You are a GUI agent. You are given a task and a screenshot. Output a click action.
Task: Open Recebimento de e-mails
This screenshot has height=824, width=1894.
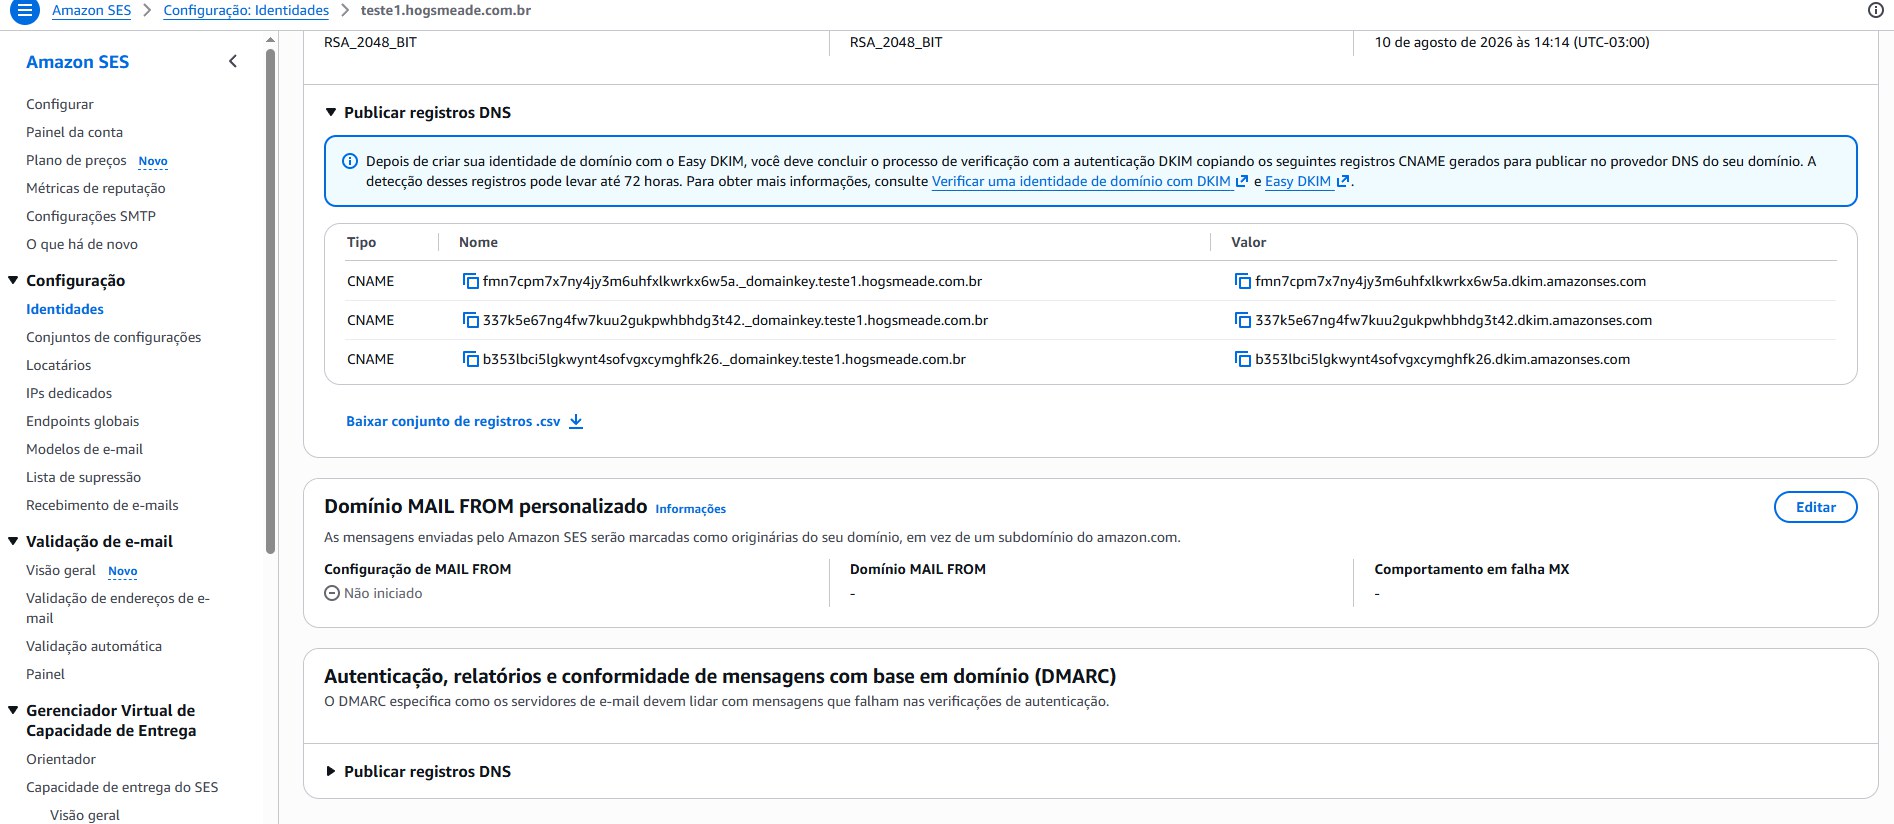pyautogui.click(x=102, y=505)
